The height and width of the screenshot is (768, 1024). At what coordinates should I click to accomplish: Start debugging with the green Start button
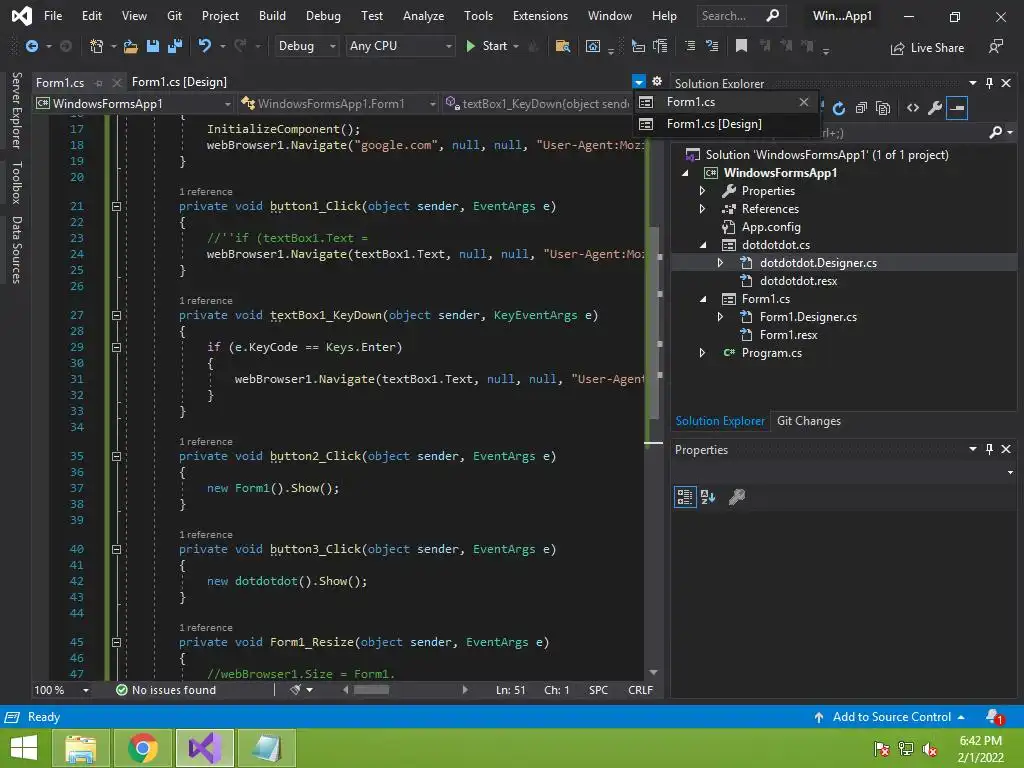(x=486, y=46)
